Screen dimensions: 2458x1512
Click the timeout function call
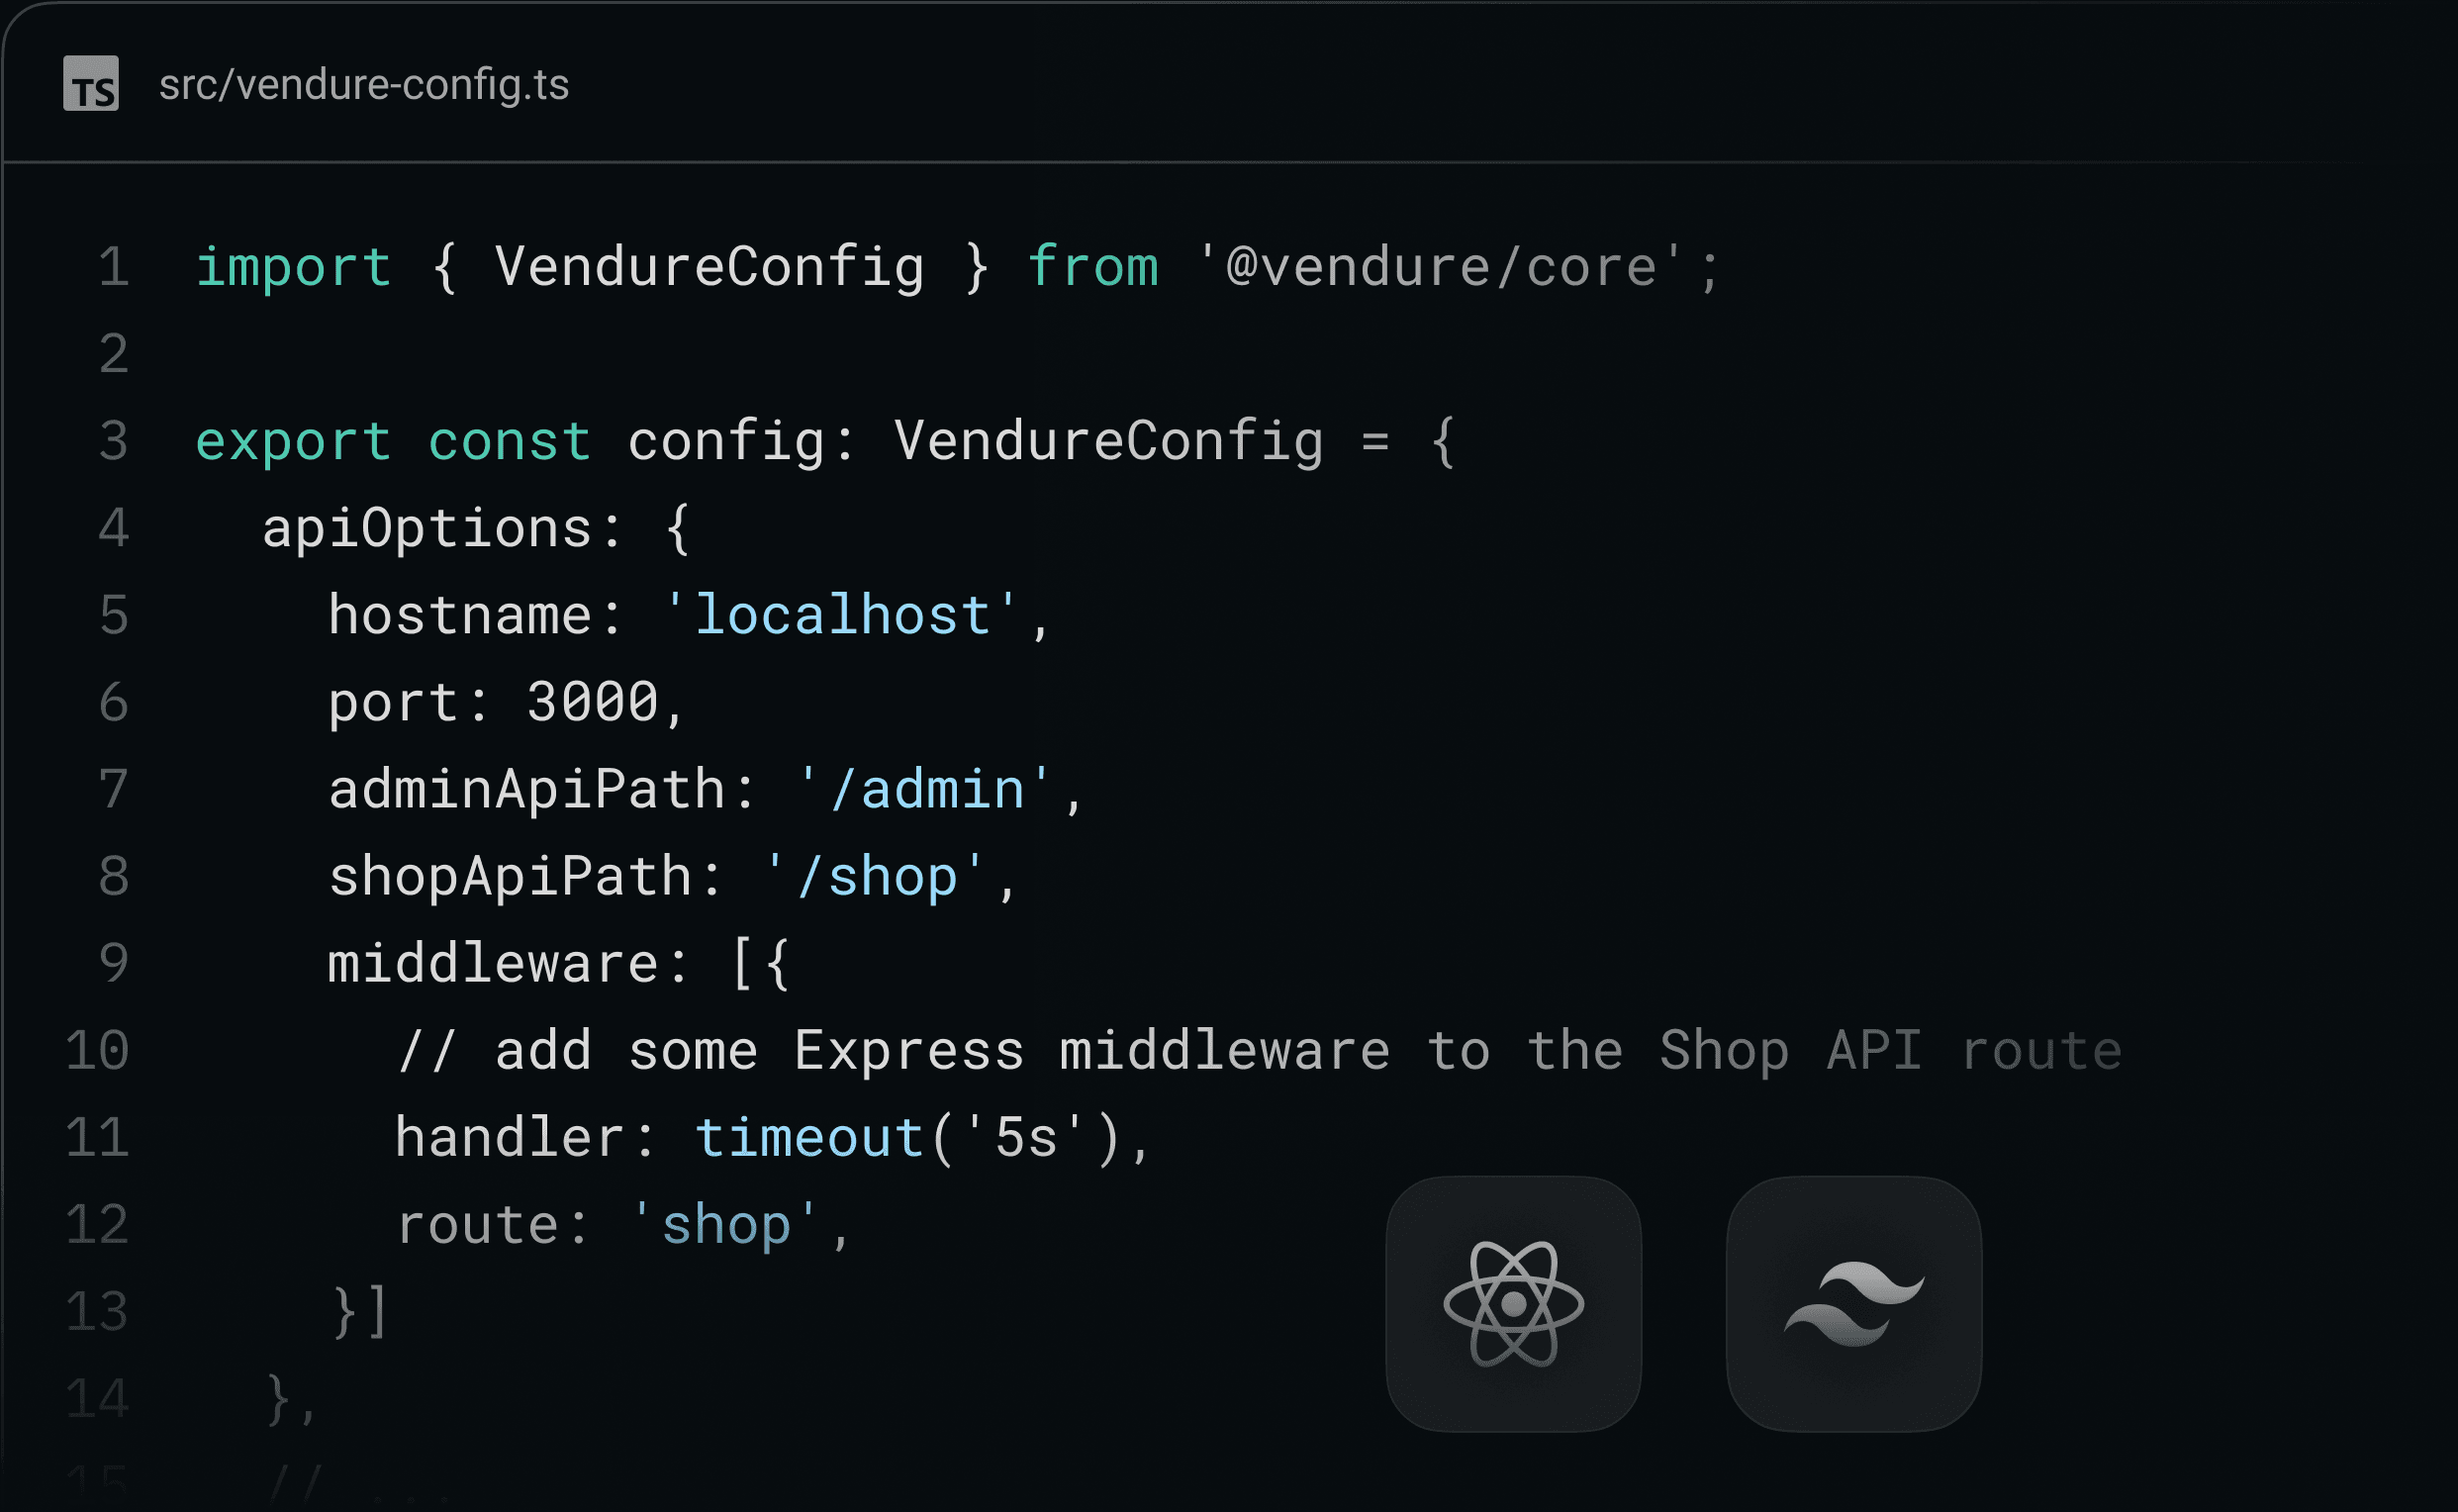(x=808, y=1137)
